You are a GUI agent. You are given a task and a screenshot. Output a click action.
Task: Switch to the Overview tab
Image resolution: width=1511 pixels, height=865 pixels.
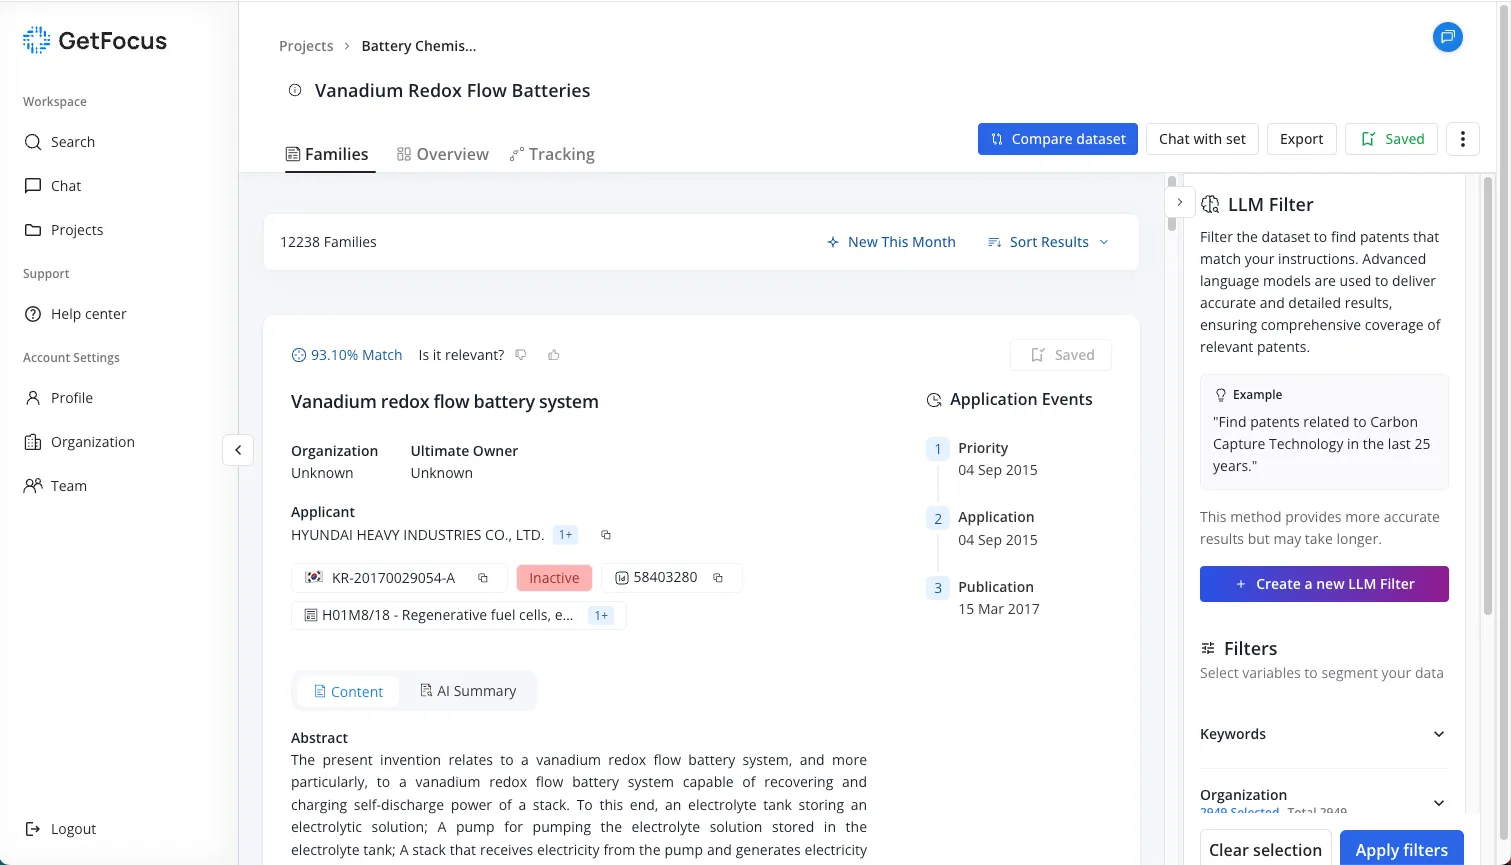443,154
